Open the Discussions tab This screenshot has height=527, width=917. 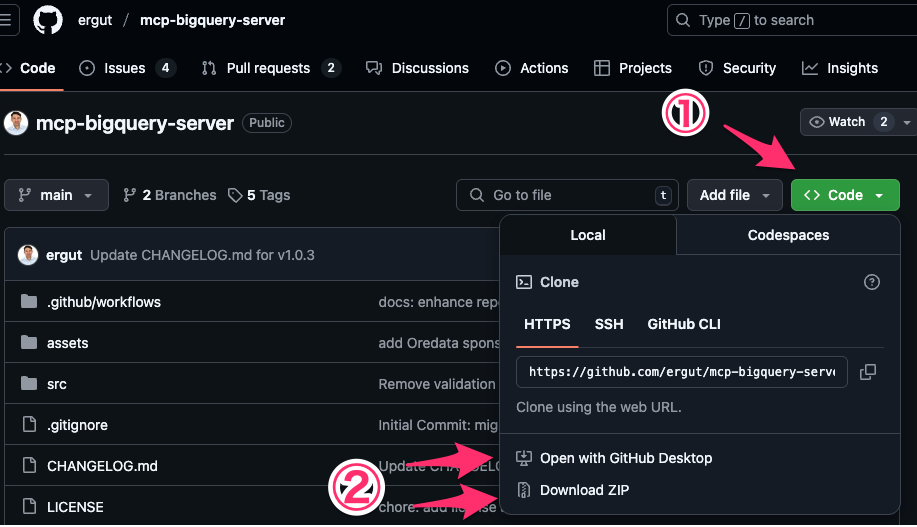[x=417, y=68]
